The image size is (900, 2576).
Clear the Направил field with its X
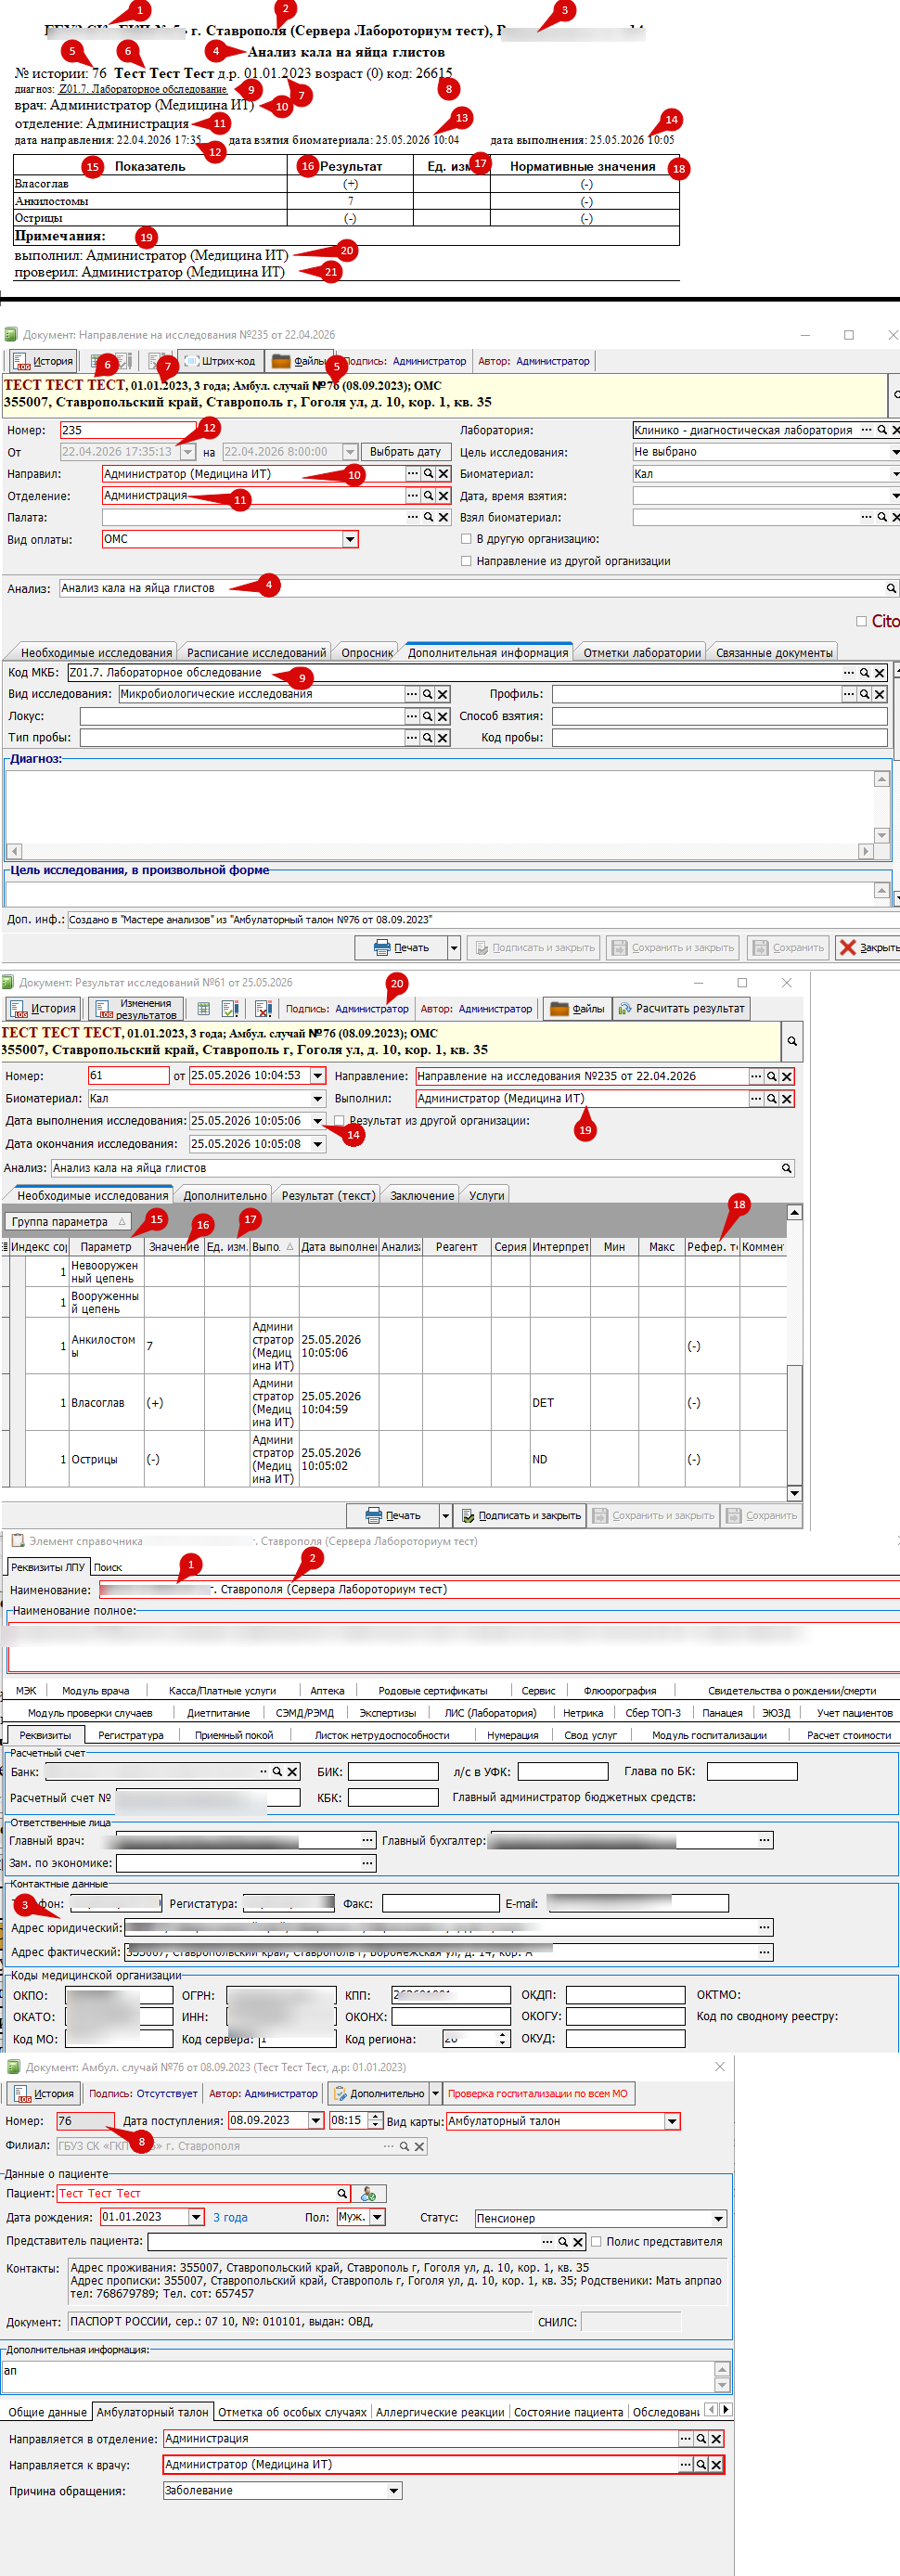pyautogui.click(x=443, y=474)
